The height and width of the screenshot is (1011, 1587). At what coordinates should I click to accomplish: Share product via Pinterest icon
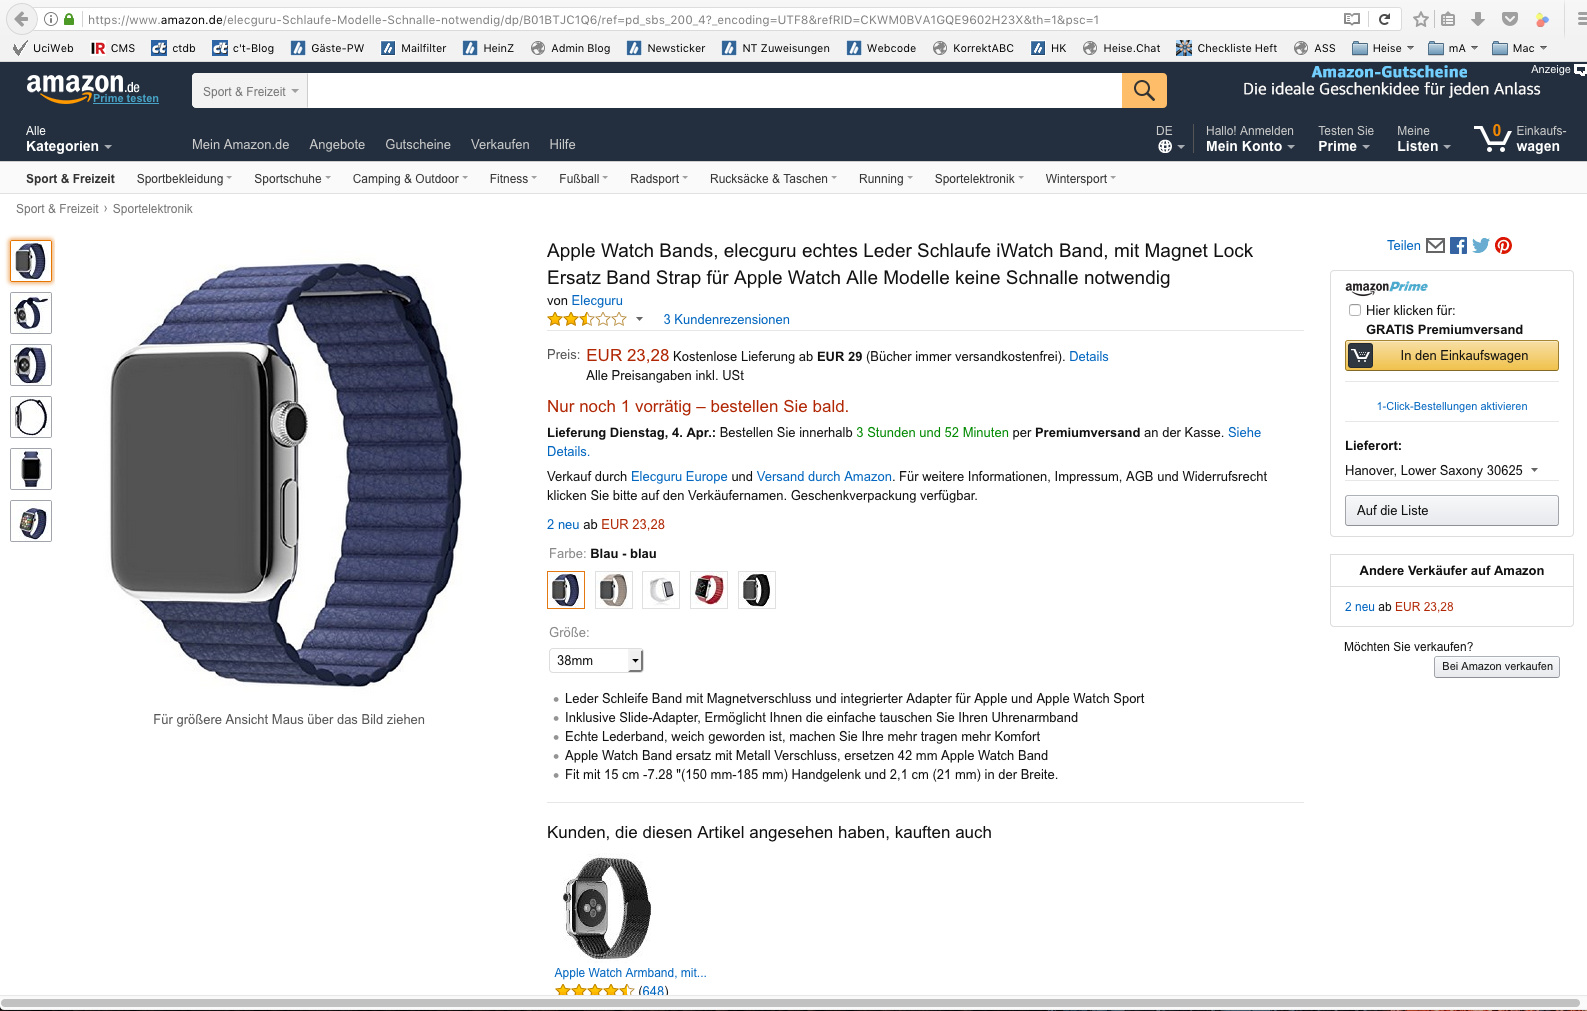click(x=1504, y=246)
